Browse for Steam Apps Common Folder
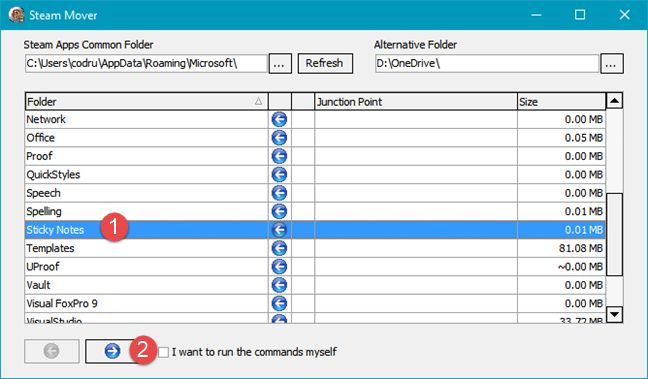 point(280,64)
